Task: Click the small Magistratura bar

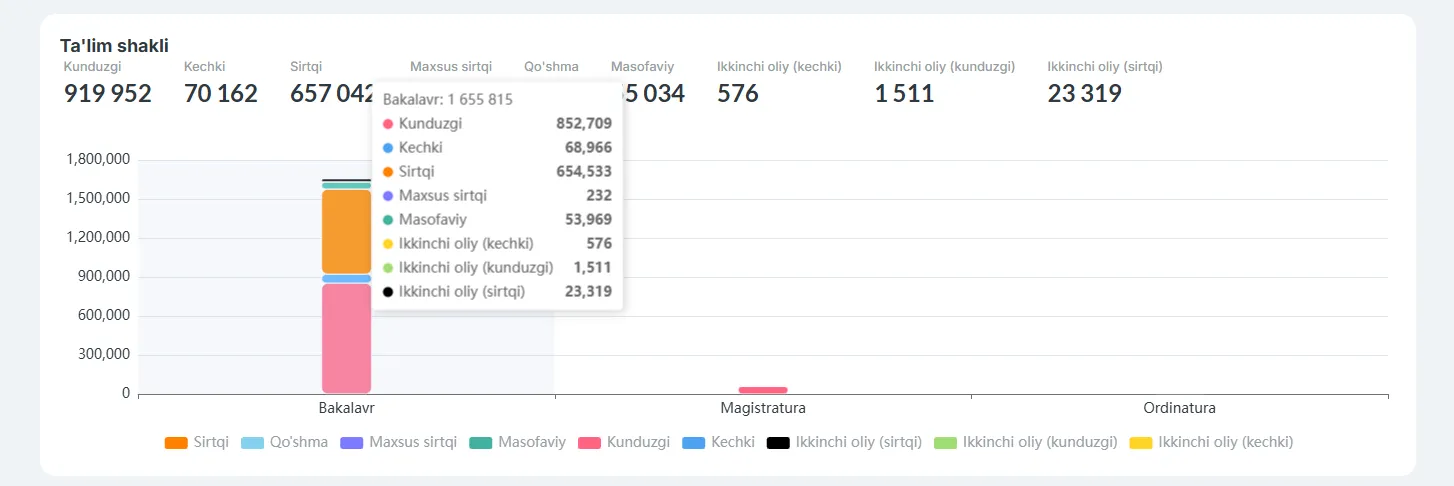Action: pos(762,390)
